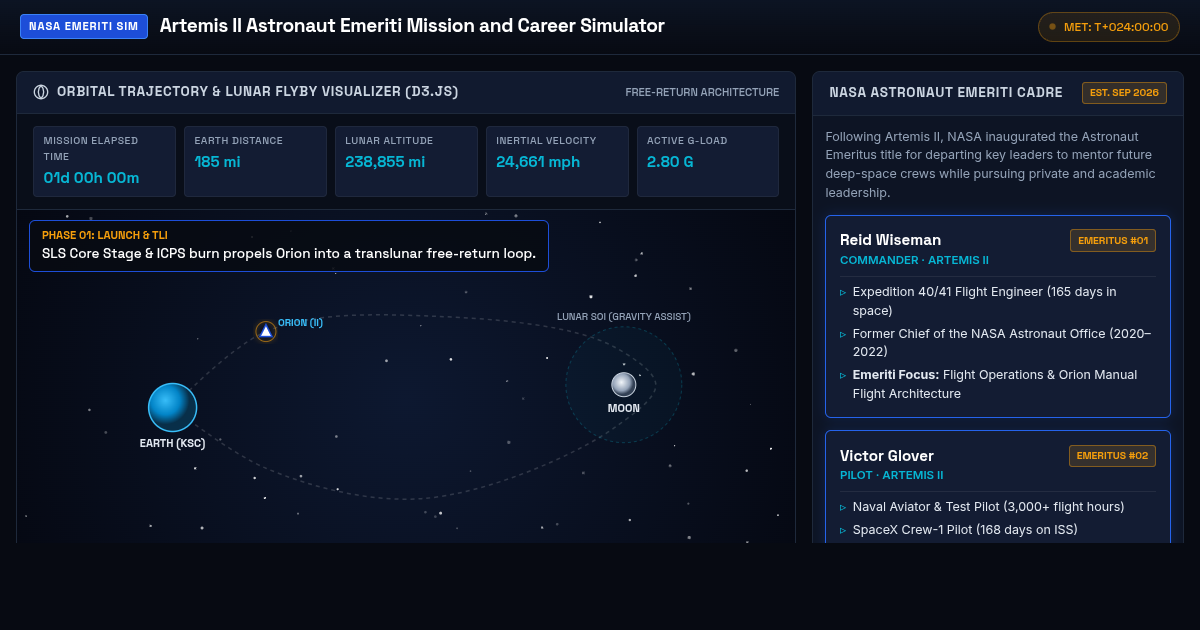
Task: Click the Commander · Artemis II subtitle
Action: click(914, 260)
